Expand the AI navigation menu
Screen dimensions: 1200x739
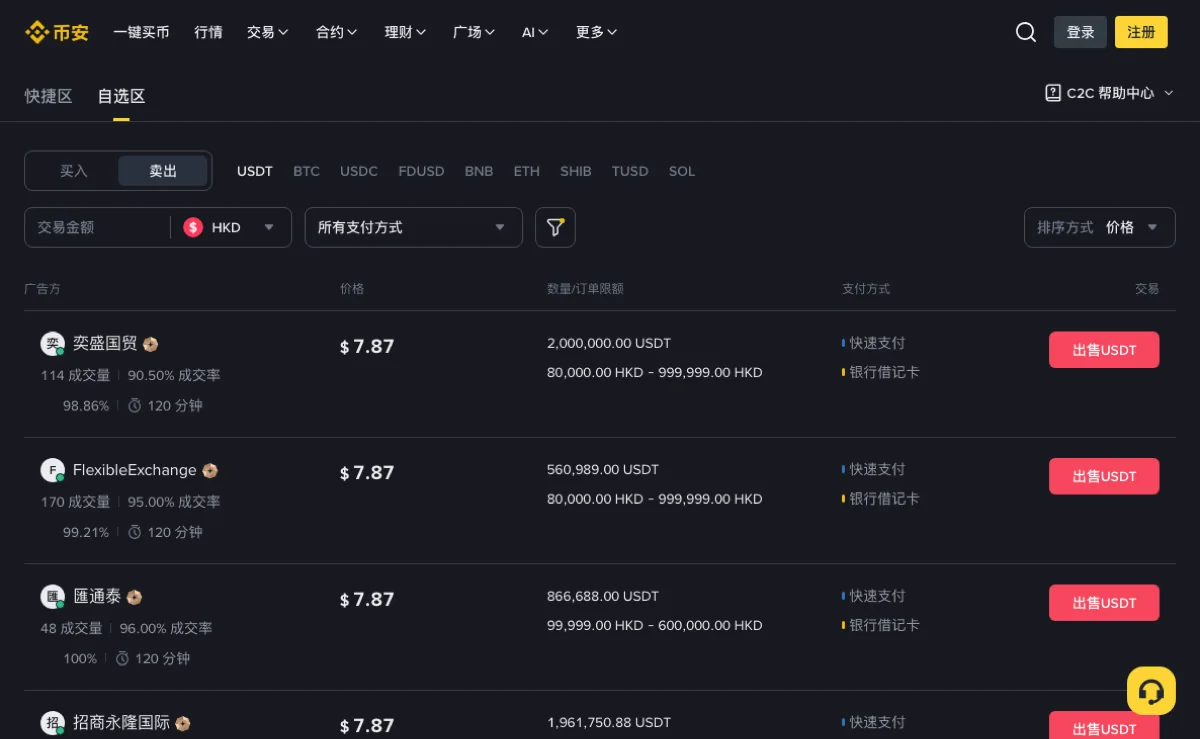coord(535,32)
